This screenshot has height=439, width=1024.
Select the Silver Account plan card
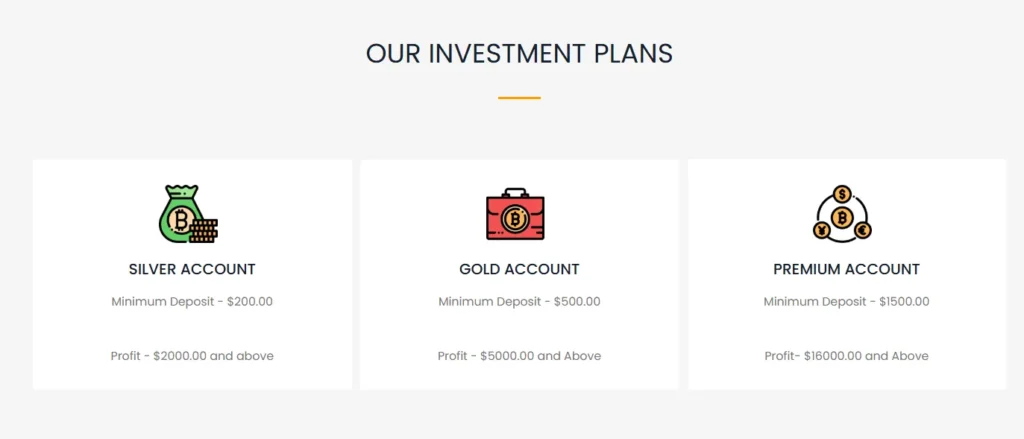(x=192, y=330)
